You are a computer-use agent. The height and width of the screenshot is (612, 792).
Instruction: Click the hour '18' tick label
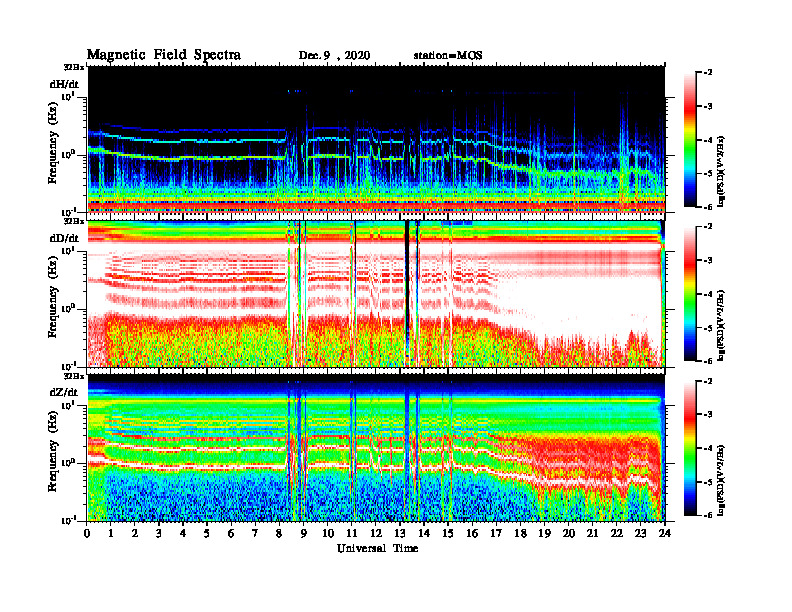520,534
